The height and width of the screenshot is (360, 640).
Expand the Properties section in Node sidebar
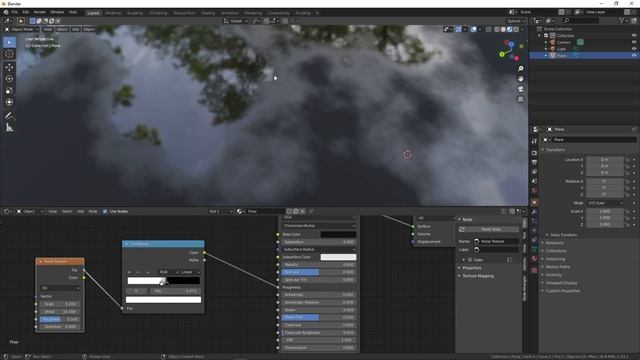[x=472, y=268]
